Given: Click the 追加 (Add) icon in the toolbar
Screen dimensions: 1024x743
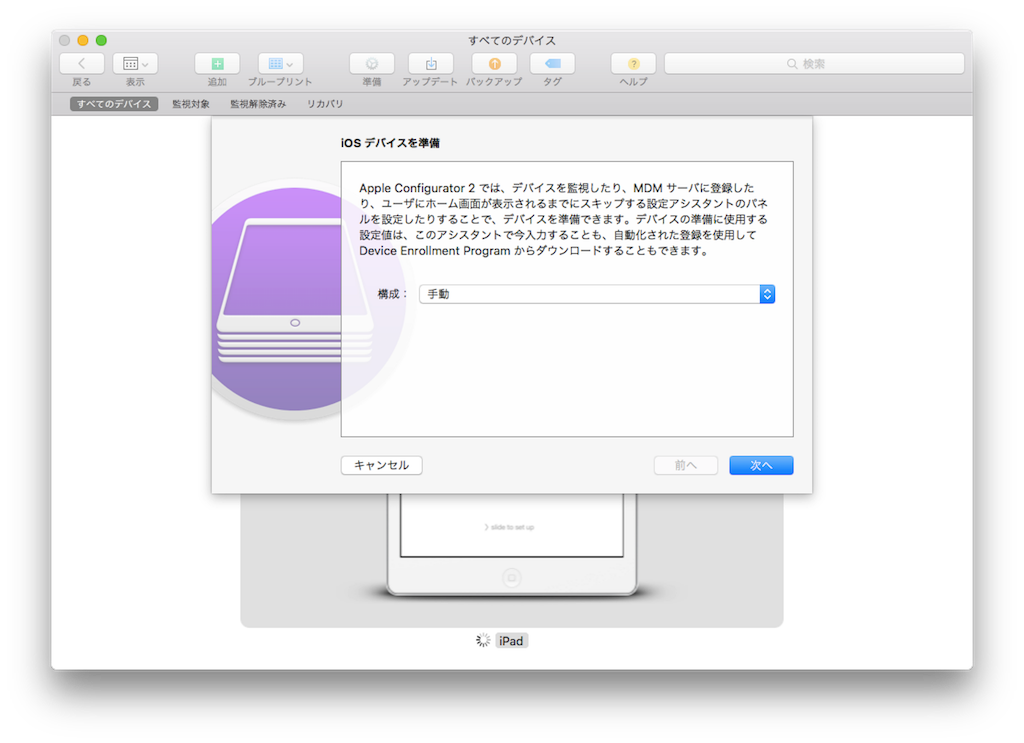Looking at the screenshot, I should tap(215, 63).
